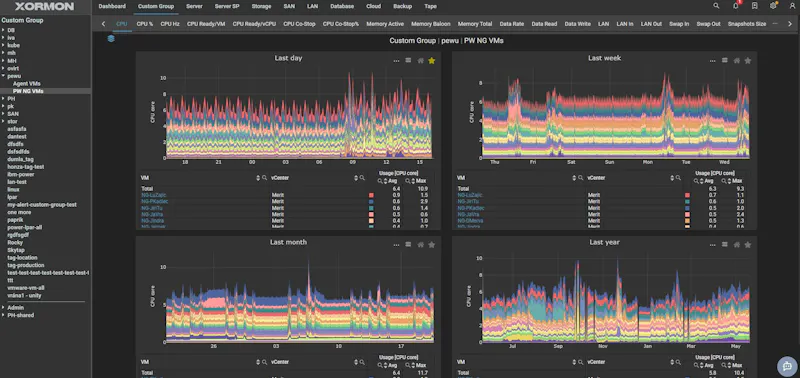
Task: Open the ellipsis menu on Last year chart
Action: [x=712, y=245]
